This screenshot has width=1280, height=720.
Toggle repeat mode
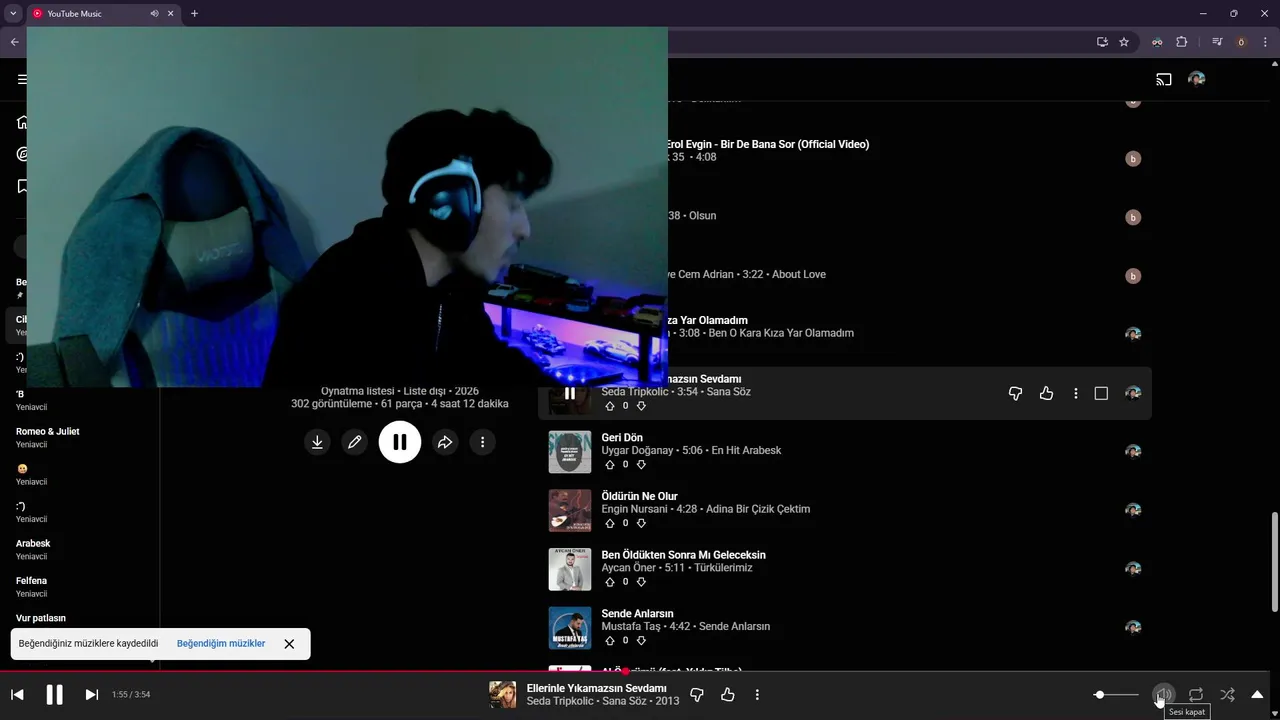(1196, 695)
